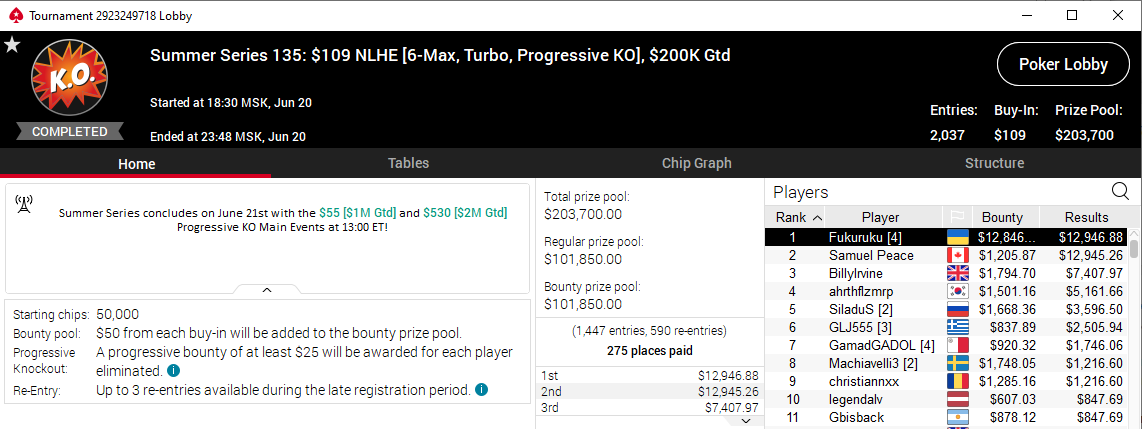Click the players list scrollbar
The height and width of the screenshot is (429, 1142).
(x=1134, y=328)
